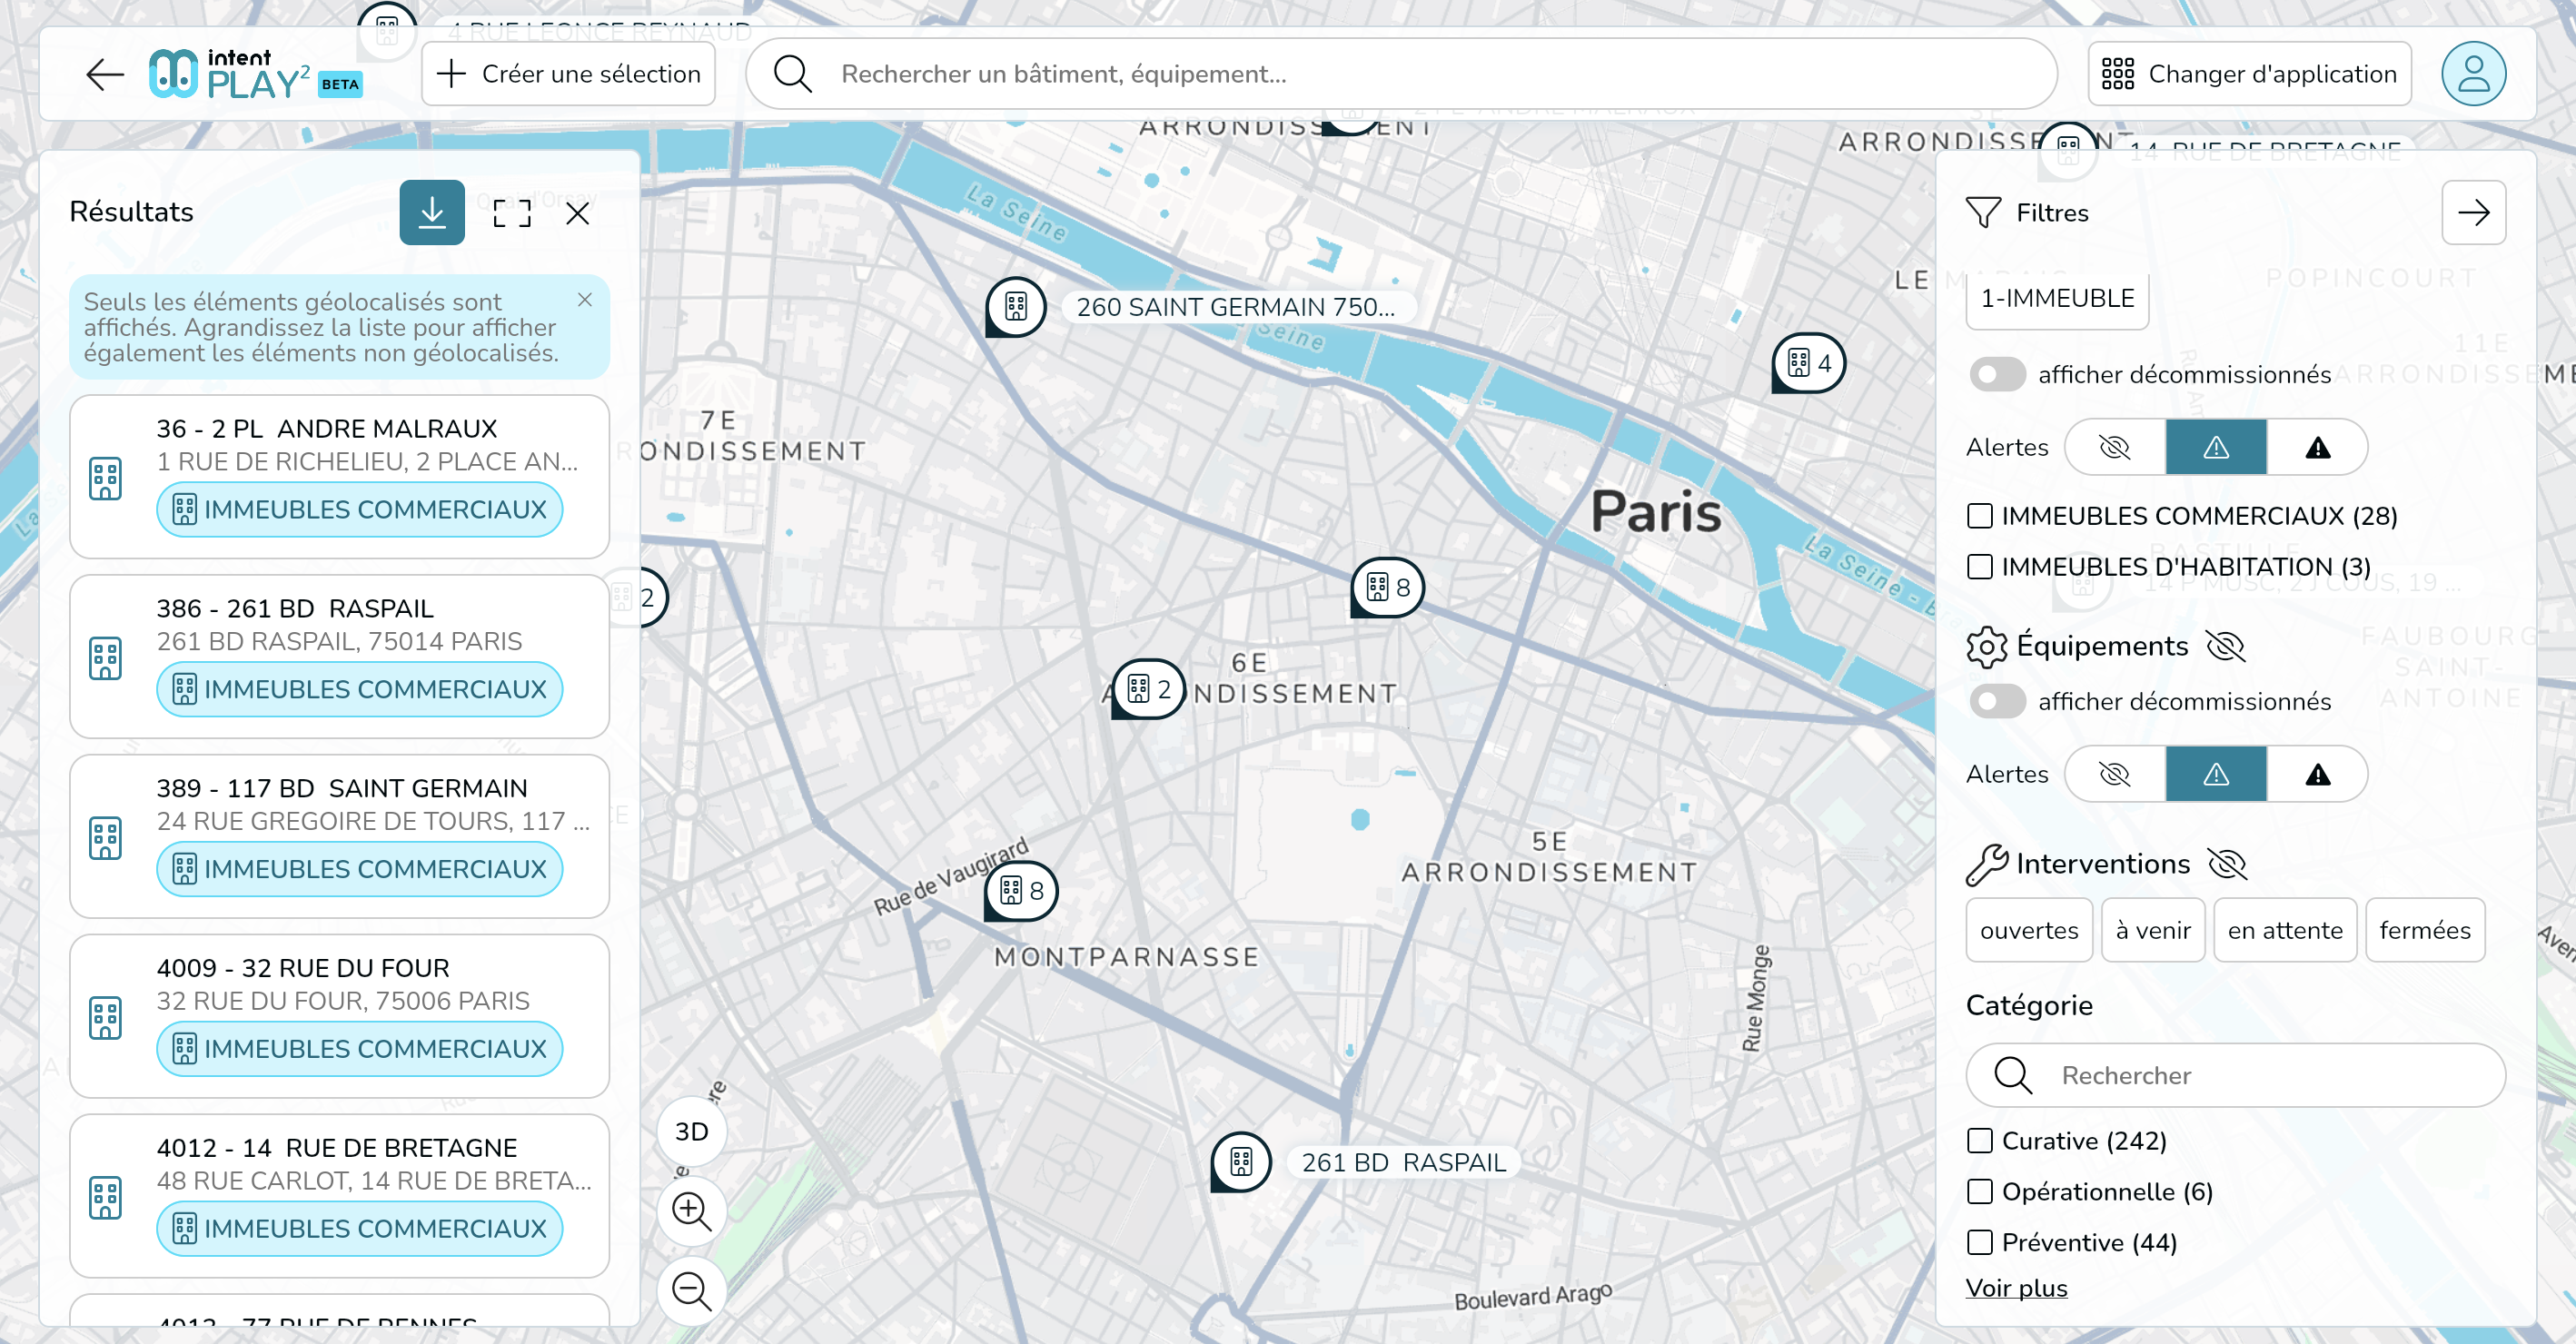Open result 36 - 2 PL ANDRE MALRAUX

[x=339, y=477]
